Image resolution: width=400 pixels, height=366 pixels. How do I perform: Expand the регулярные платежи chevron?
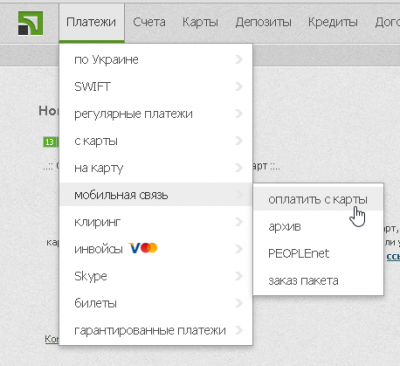click(x=239, y=114)
